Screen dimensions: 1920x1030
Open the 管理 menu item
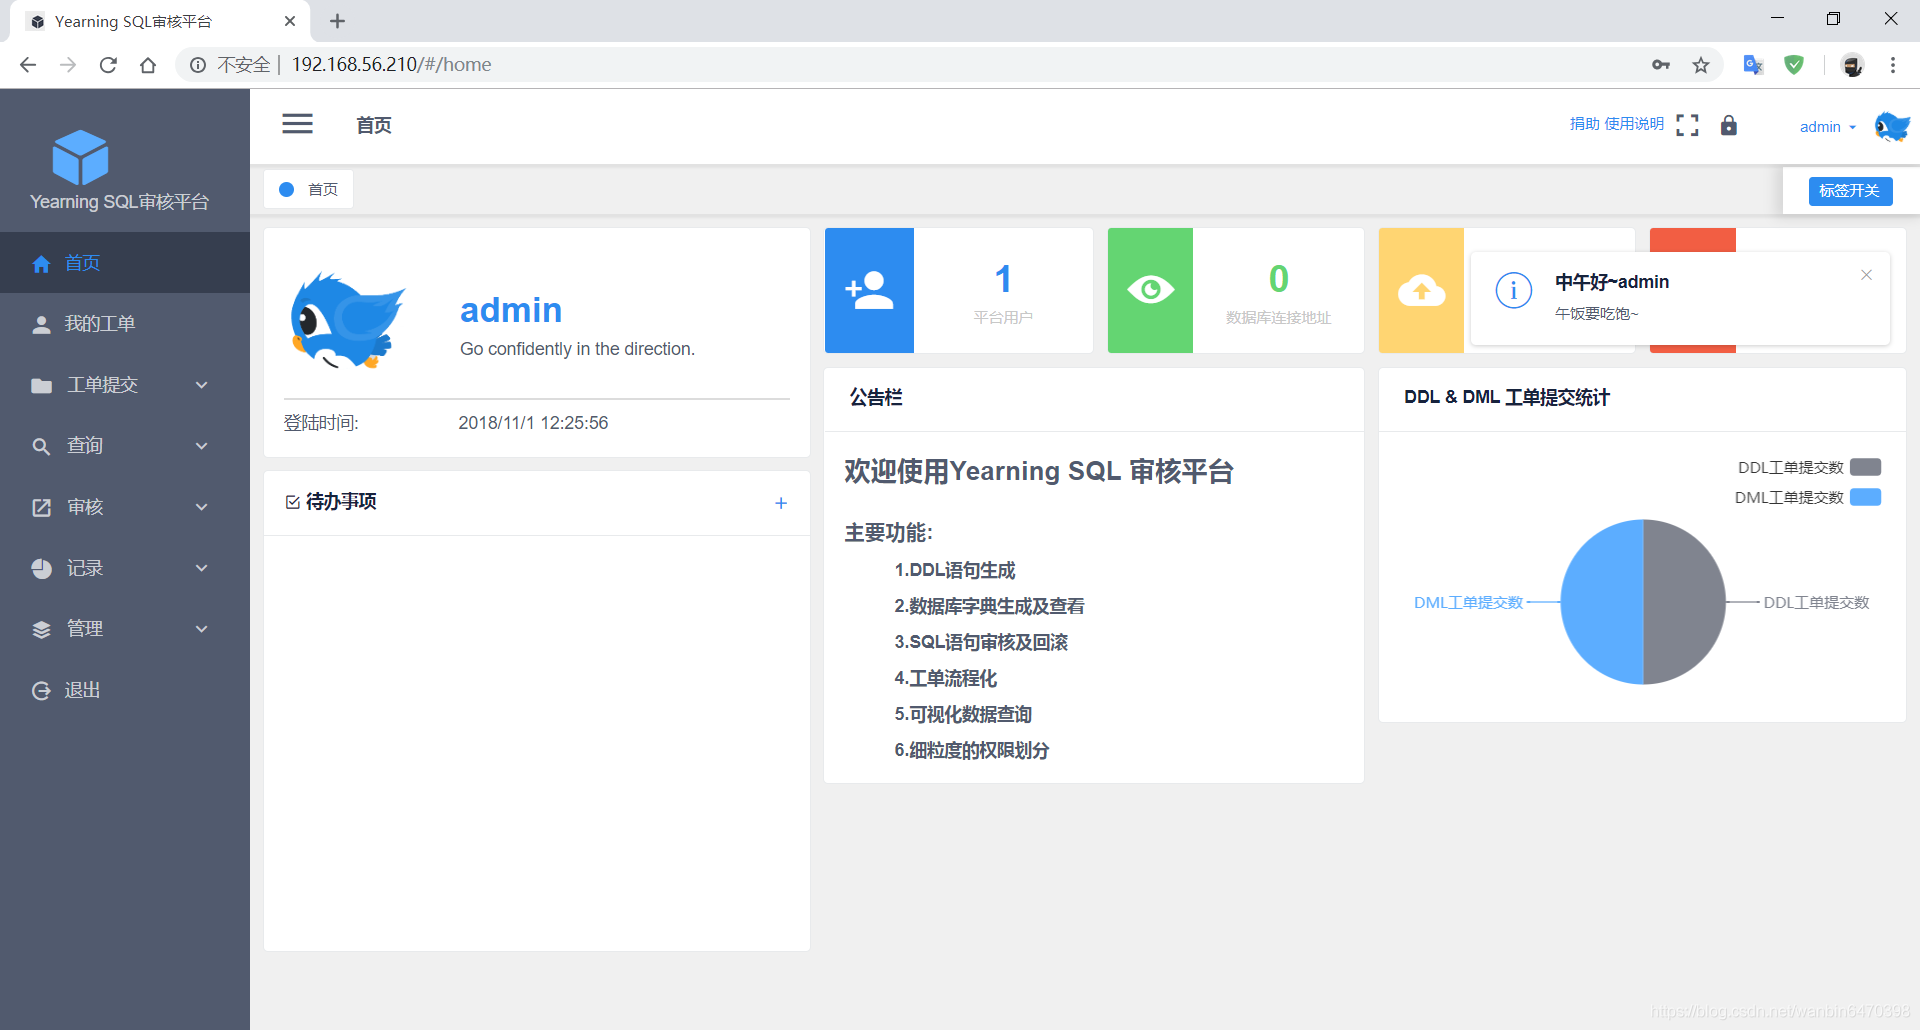pyautogui.click(x=125, y=629)
